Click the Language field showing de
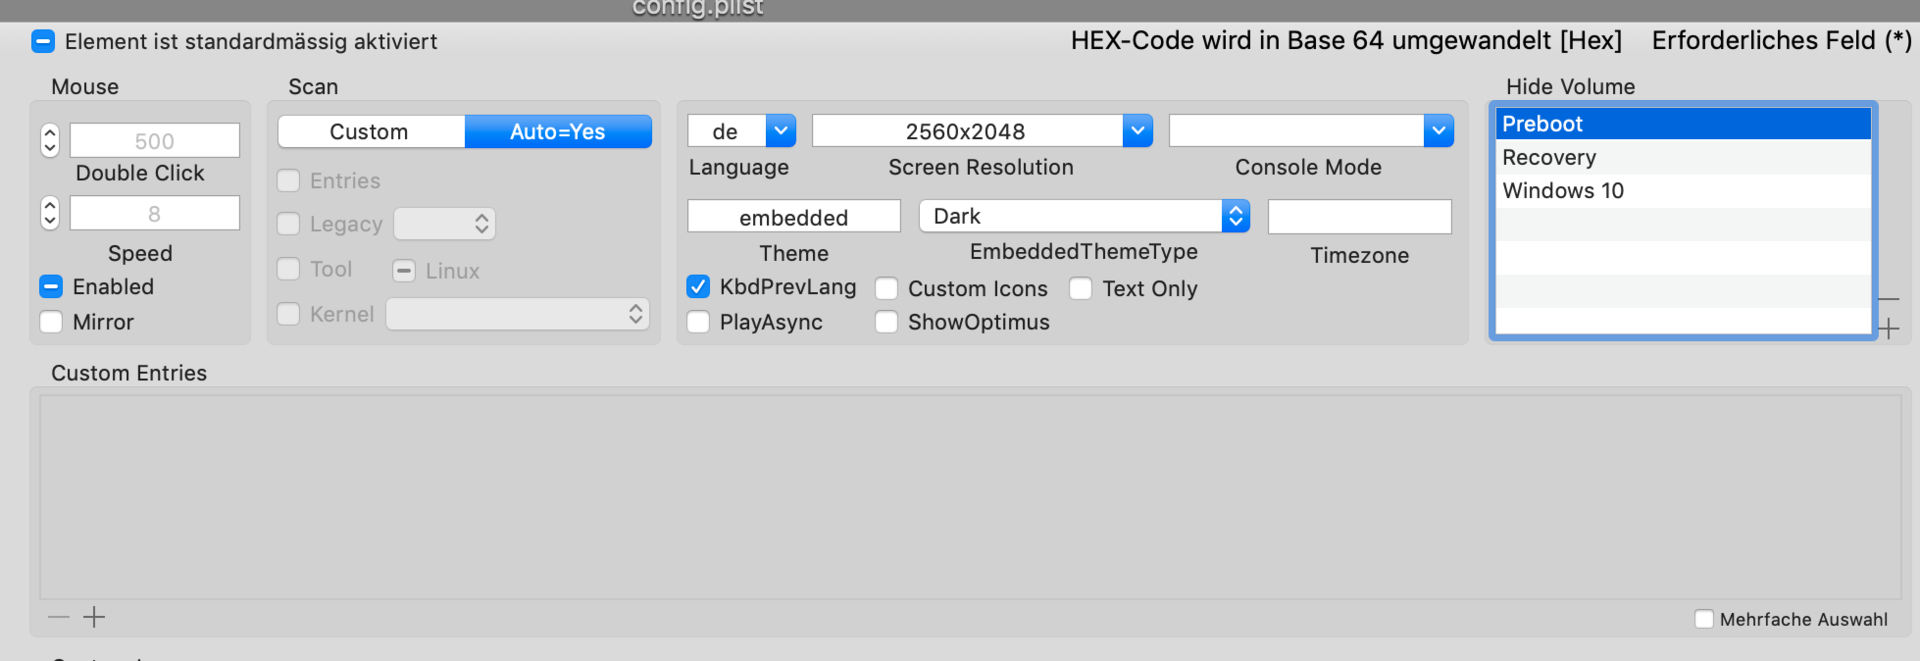The height and width of the screenshot is (661, 1920). tap(727, 131)
